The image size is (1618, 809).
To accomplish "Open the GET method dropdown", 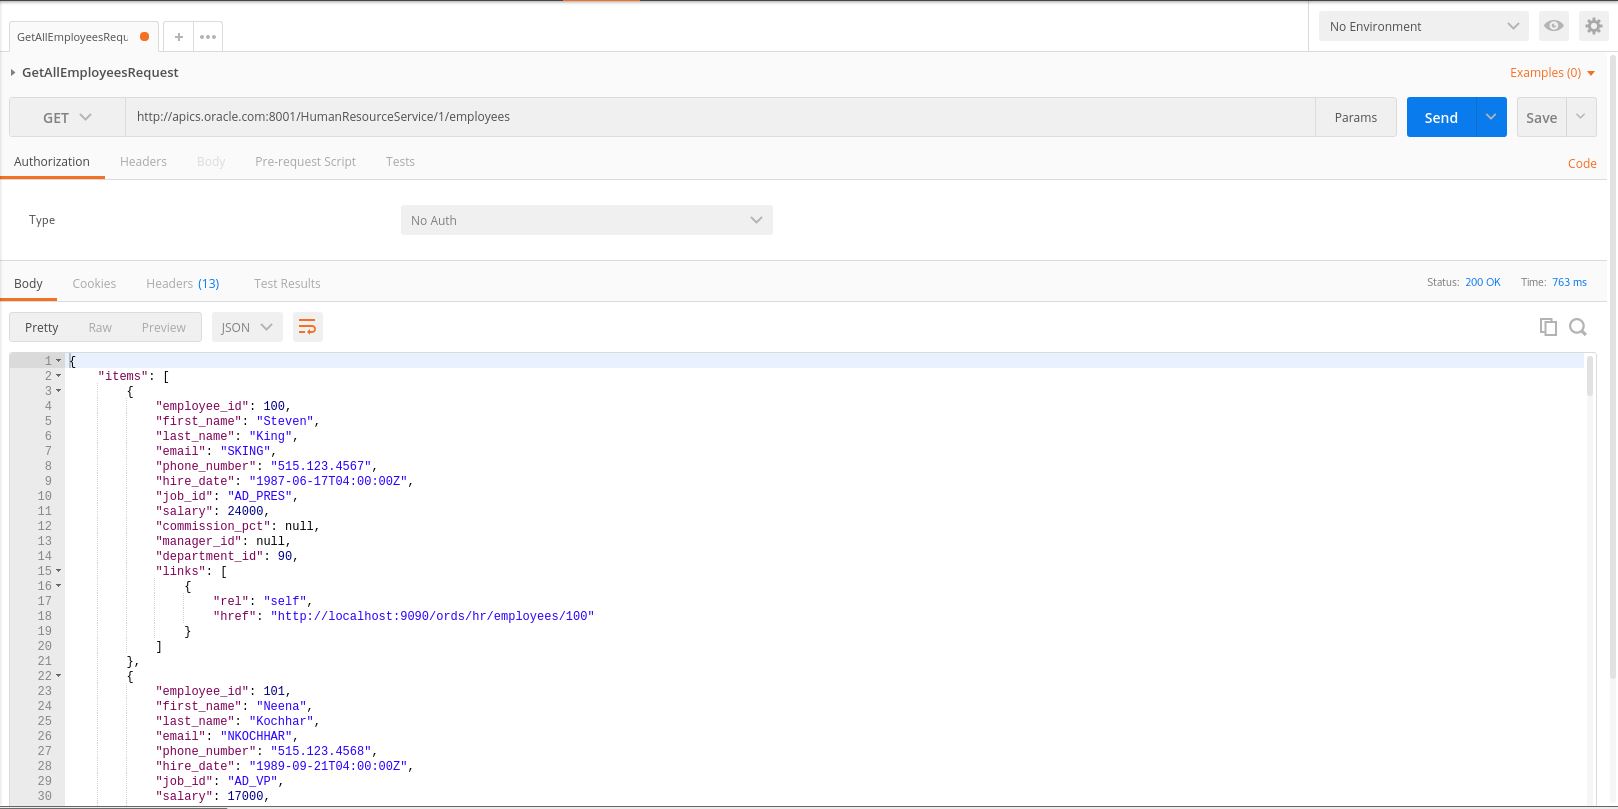I will [x=67, y=117].
